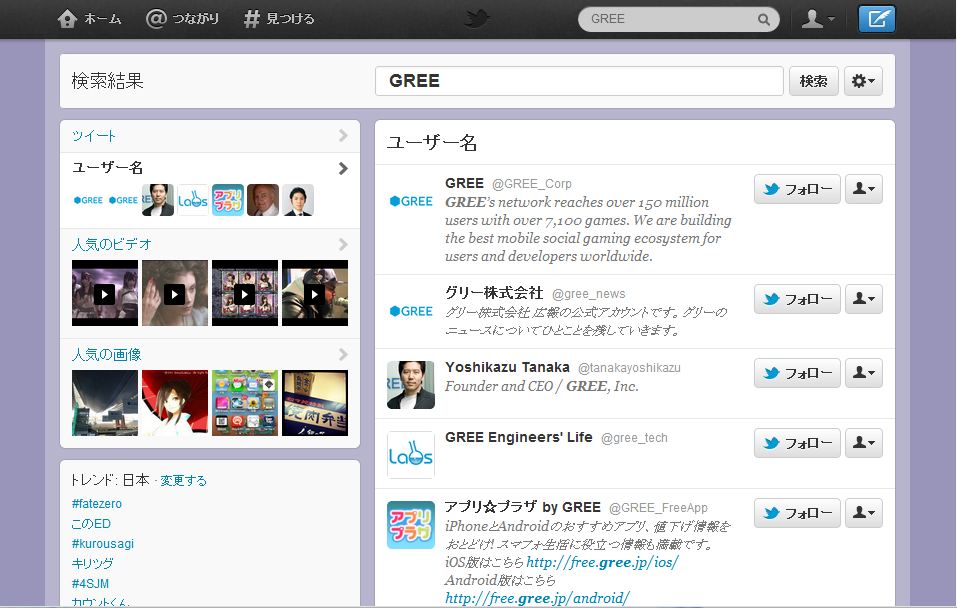Open user actions dropdown for @gree_news
The image size is (957, 608).
[x=864, y=299]
